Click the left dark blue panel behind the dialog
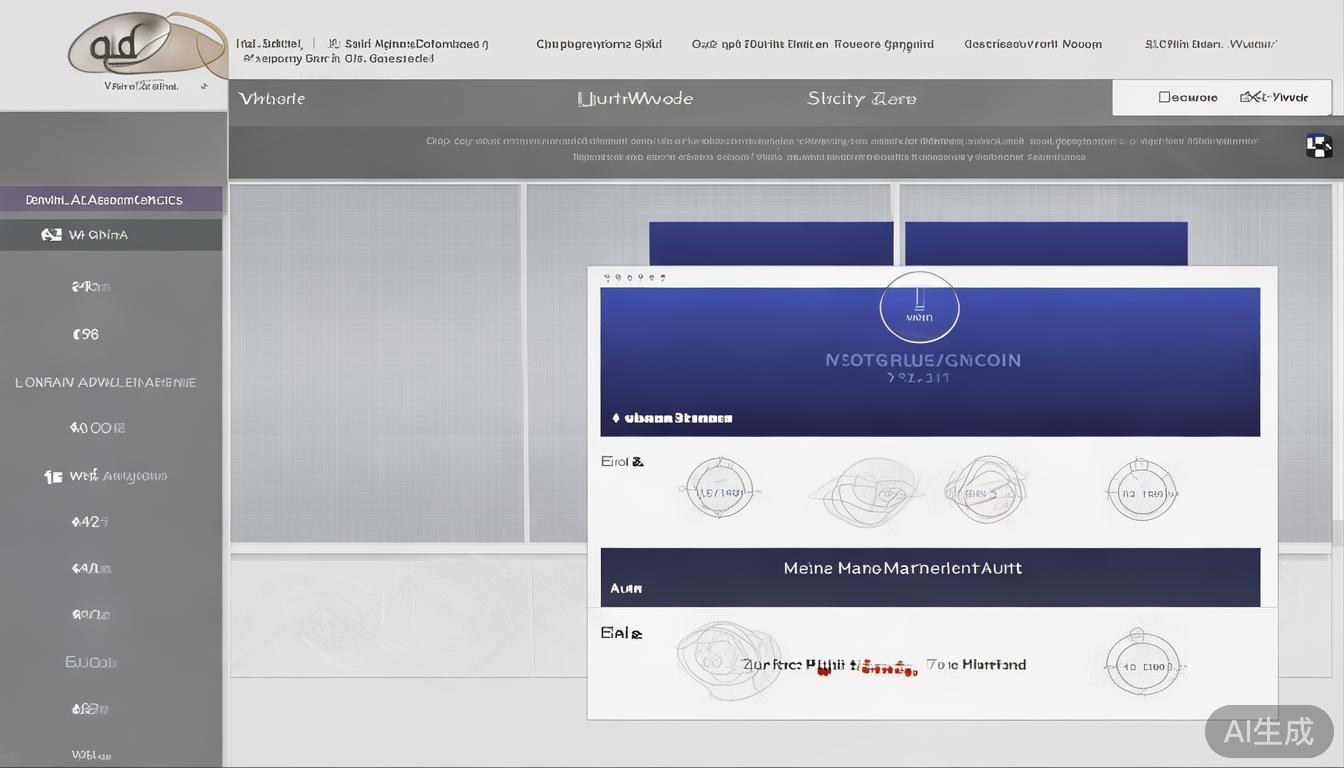Screen dimensions: 1344x768 (770, 243)
